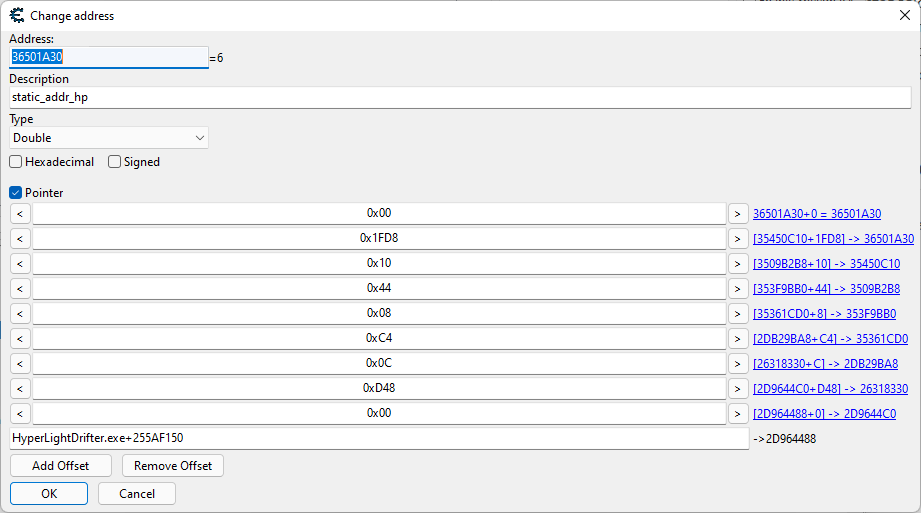Decrease the 0x1FD8 offset with left arrow

tap(20, 238)
